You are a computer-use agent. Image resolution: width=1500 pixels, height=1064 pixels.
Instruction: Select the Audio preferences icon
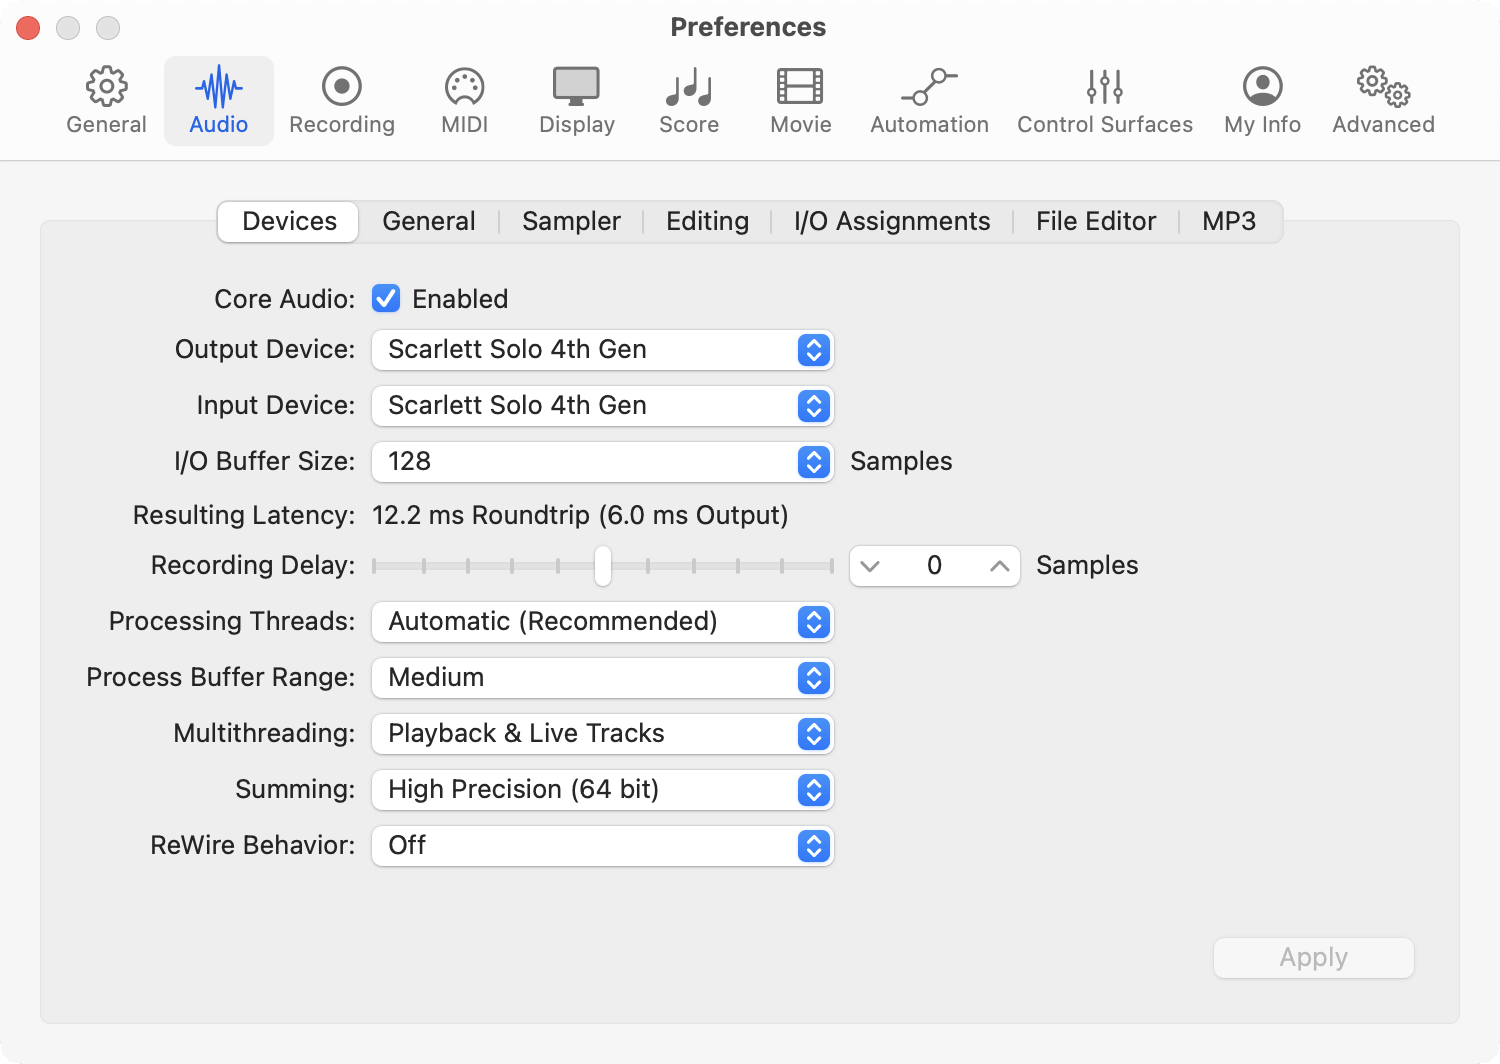[x=218, y=99]
